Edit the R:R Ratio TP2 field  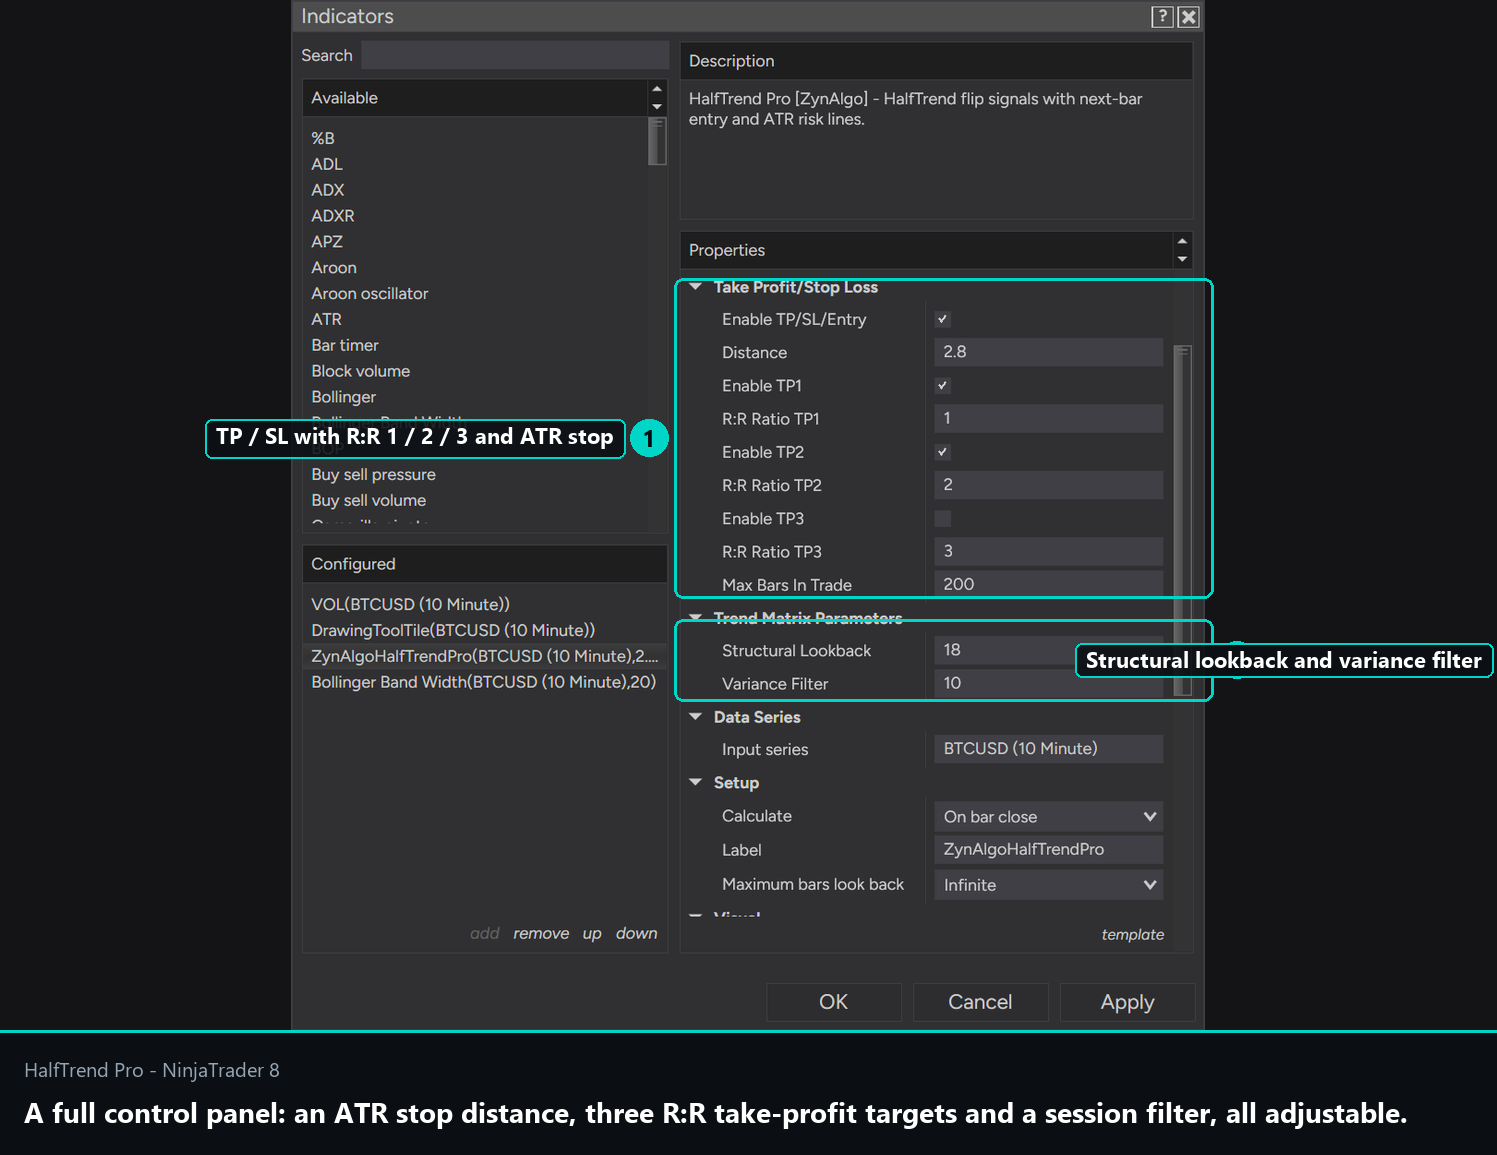[1048, 485]
